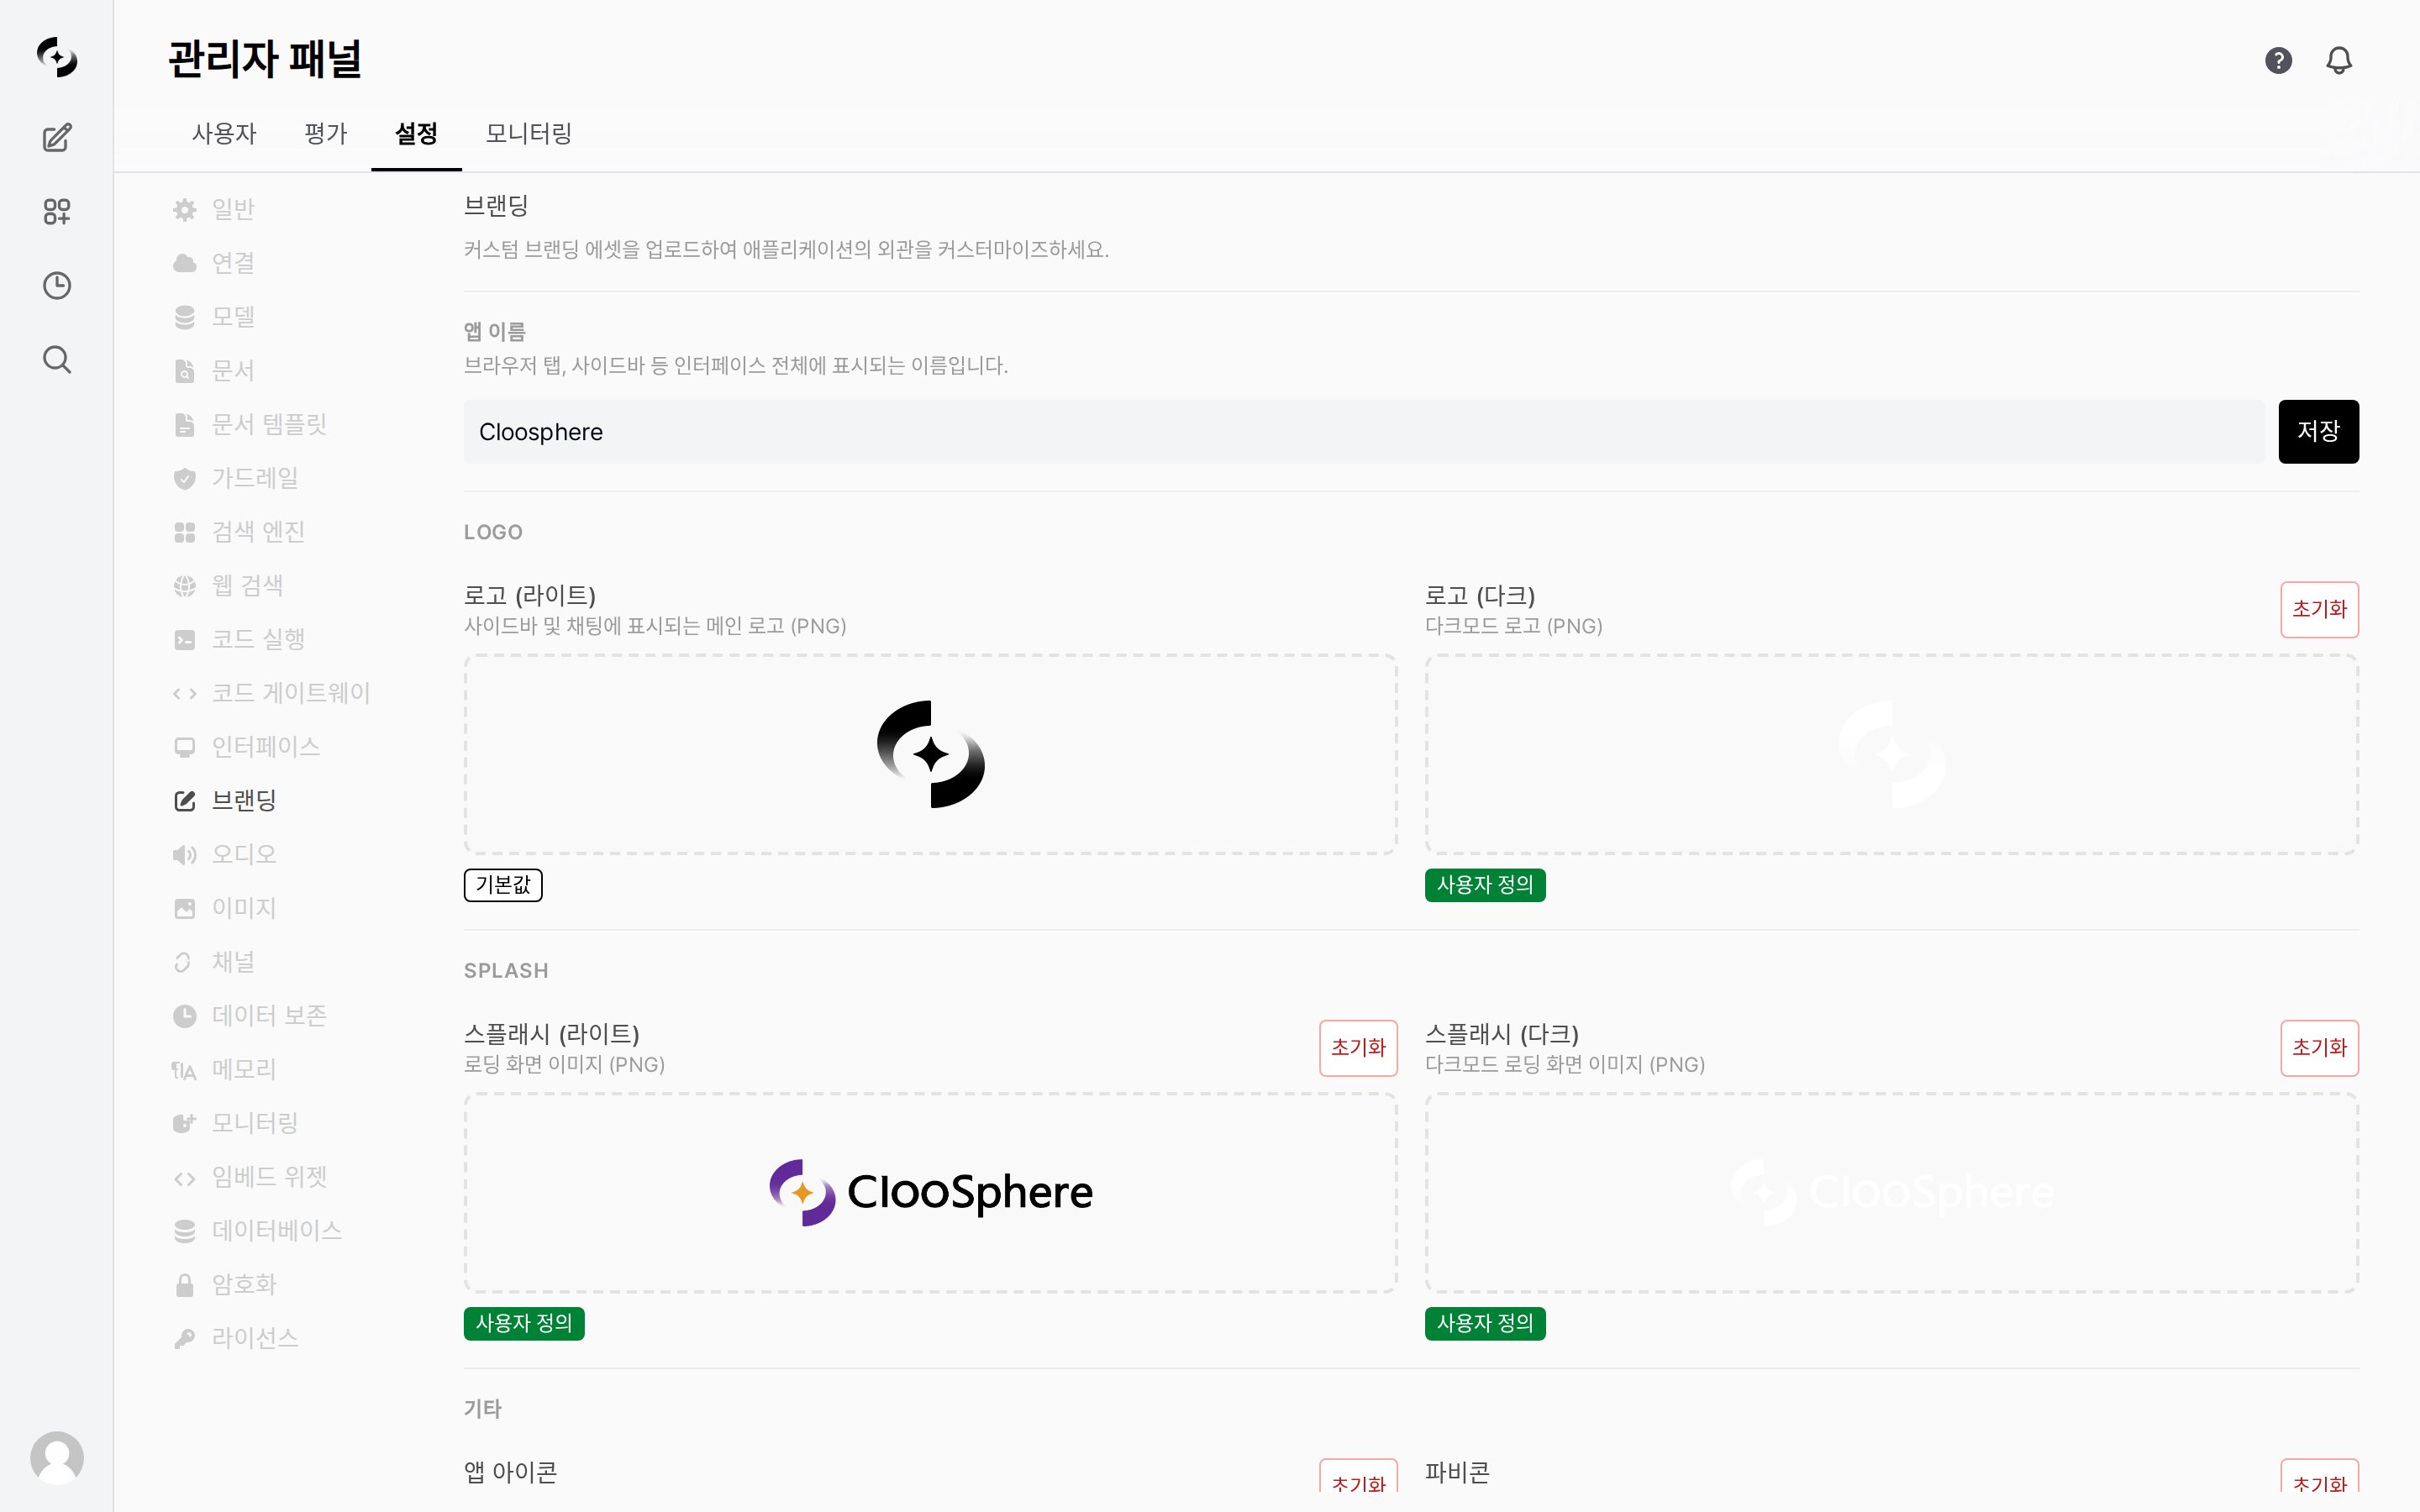The image size is (2420, 1512).
Task: Switch to the top 모니터링 tab
Action: point(528,134)
